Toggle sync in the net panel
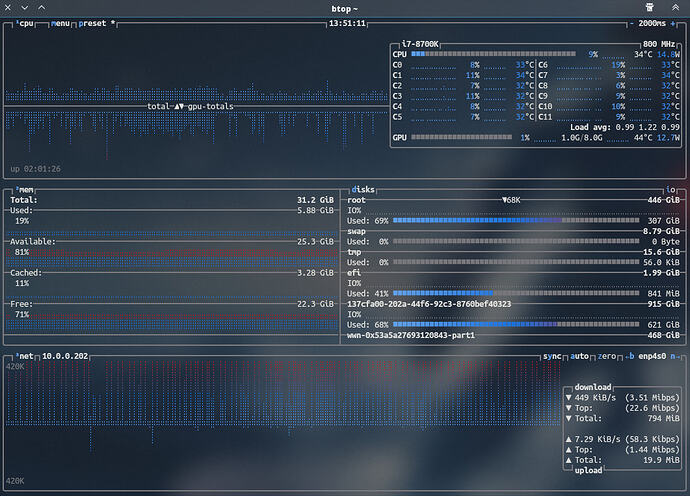This screenshot has width=690, height=496. 553,356
